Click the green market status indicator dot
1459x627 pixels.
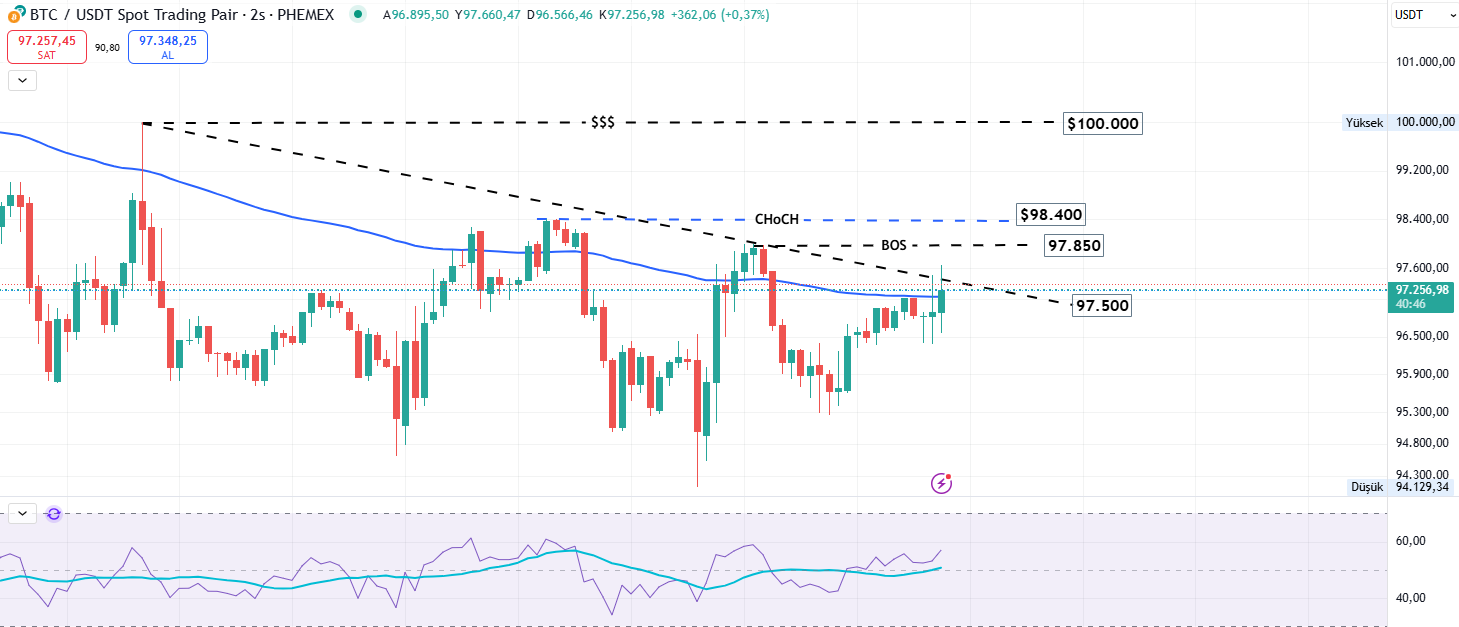(x=358, y=15)
